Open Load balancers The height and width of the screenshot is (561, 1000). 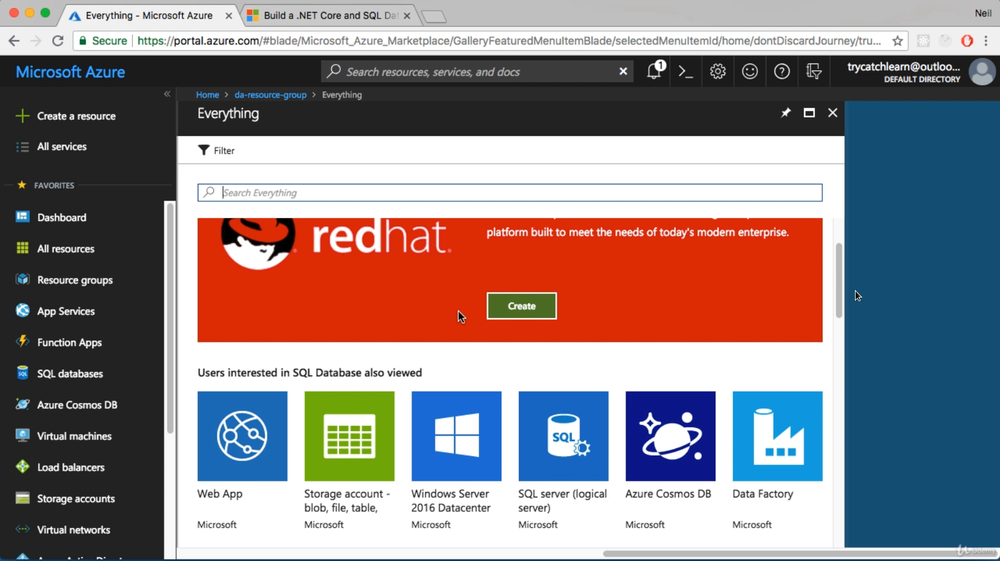point(60,467)
